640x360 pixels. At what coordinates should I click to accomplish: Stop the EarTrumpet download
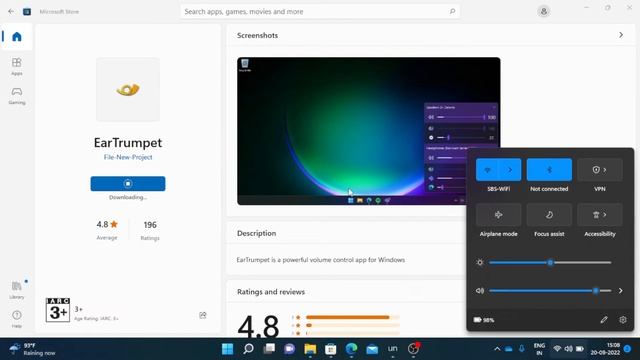pyautogui.click(x=128, y=184)
